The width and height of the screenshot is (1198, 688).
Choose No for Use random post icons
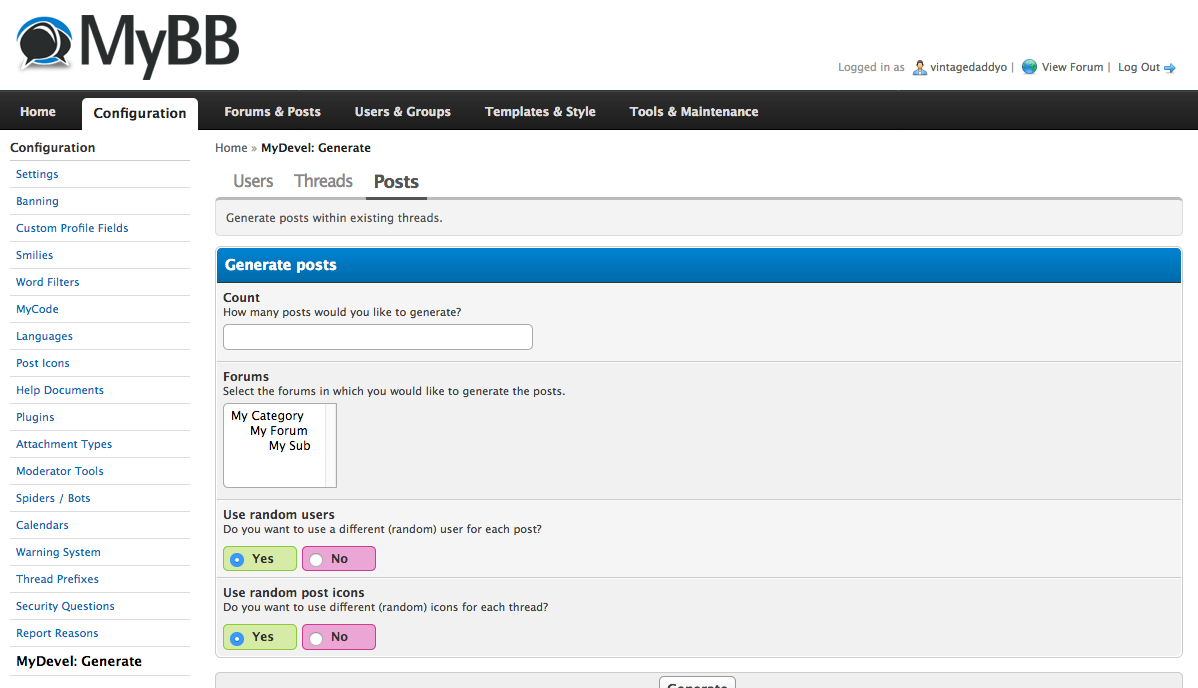click(316, 637)
